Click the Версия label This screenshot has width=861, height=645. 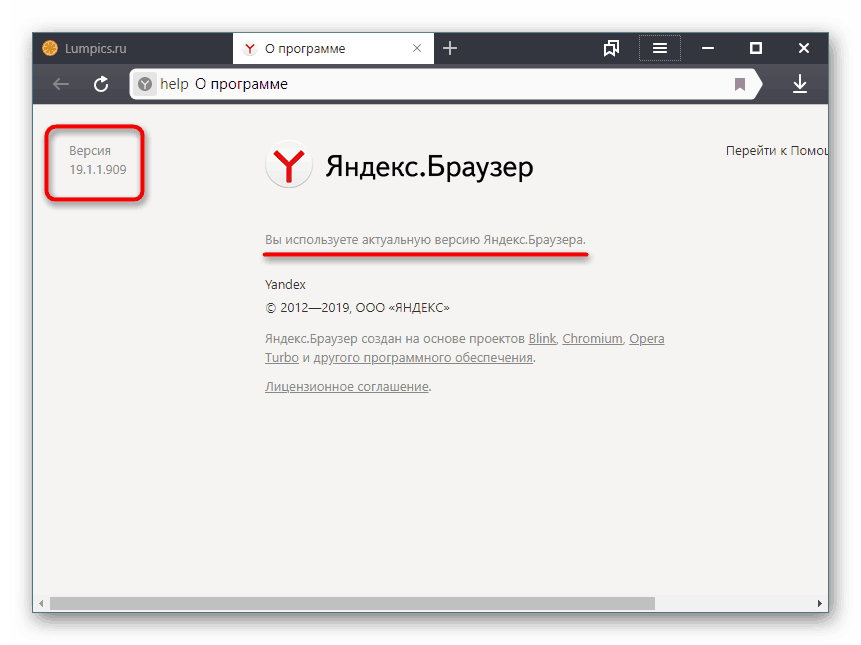(x=90, y=150)
